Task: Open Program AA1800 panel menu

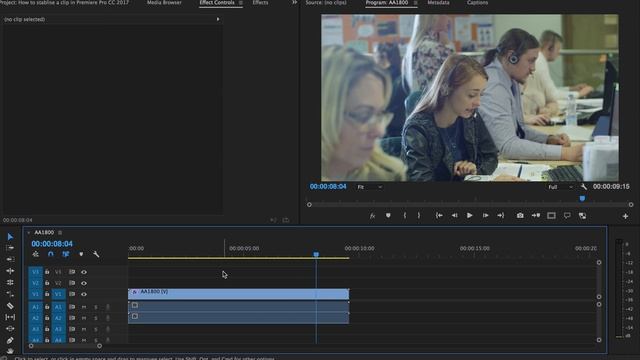Action: coord(416,3)
